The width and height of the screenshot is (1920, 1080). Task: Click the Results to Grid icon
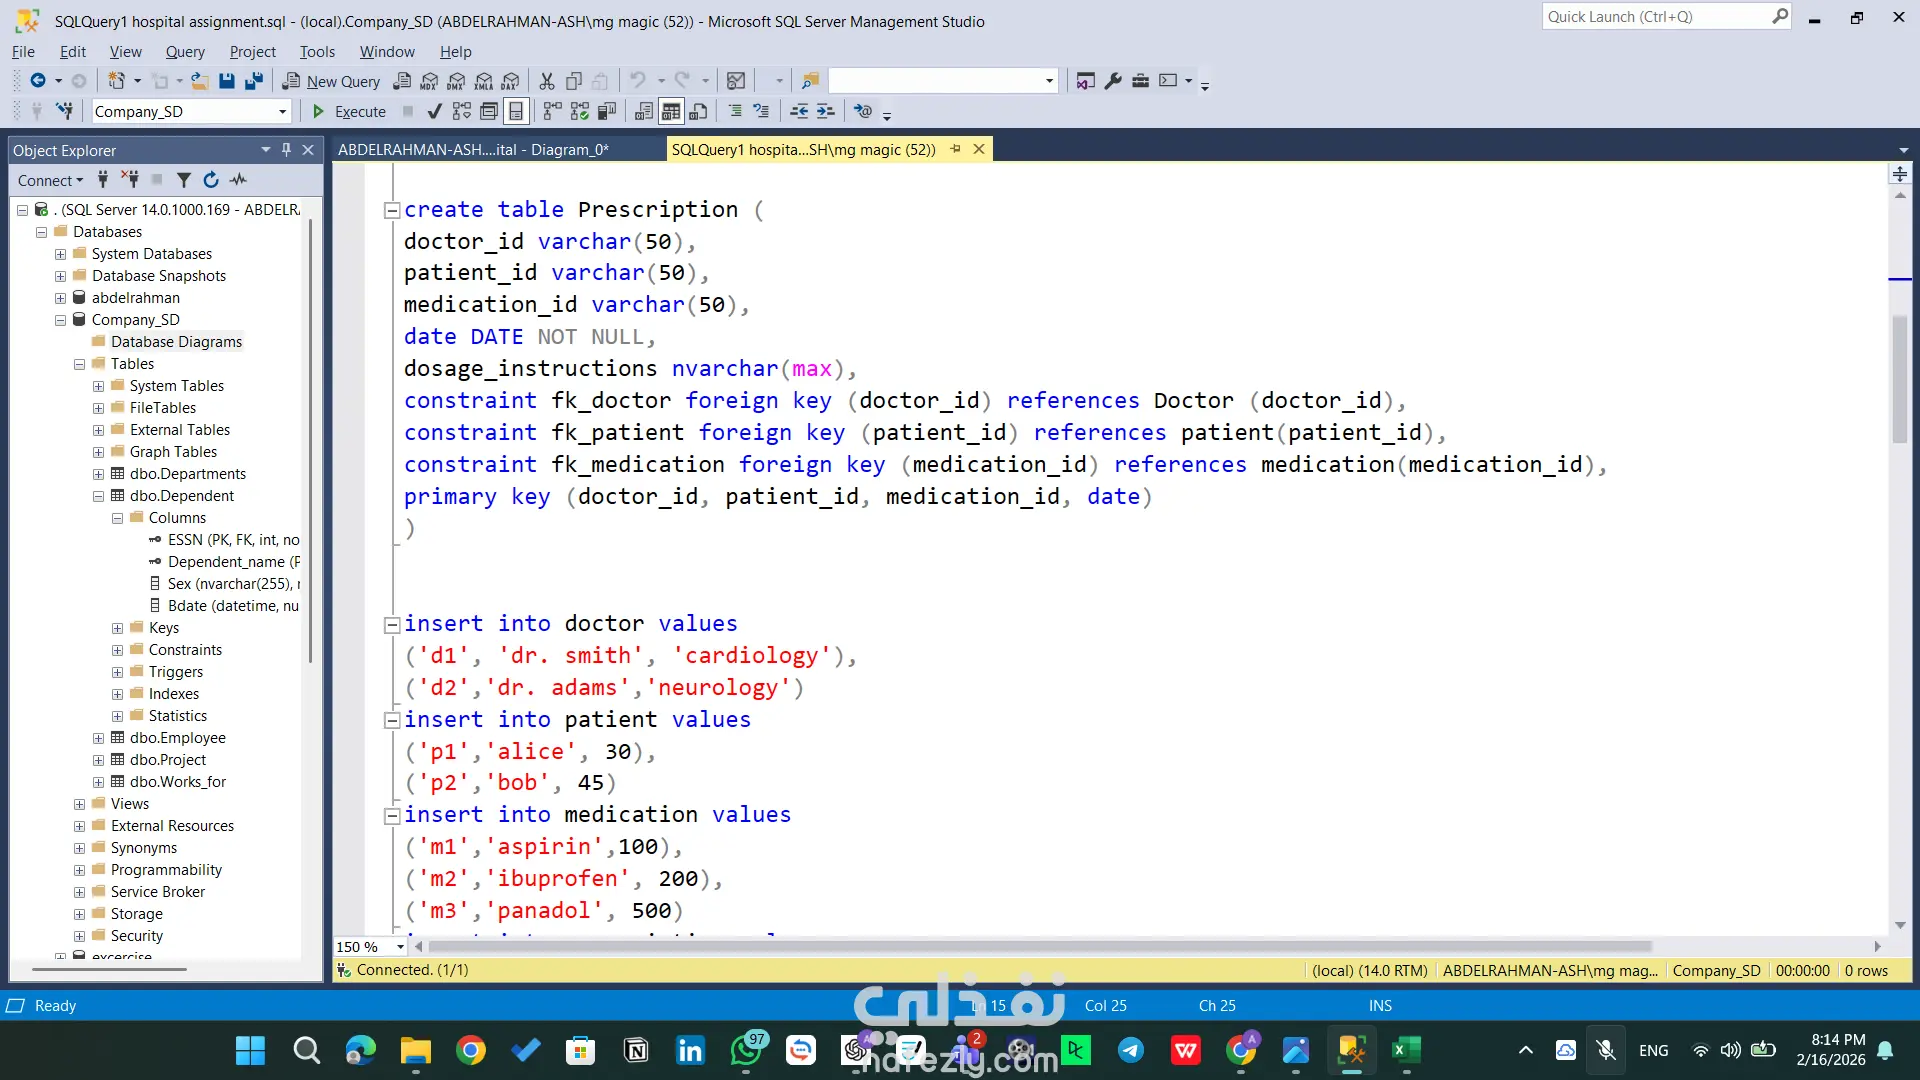671,111
